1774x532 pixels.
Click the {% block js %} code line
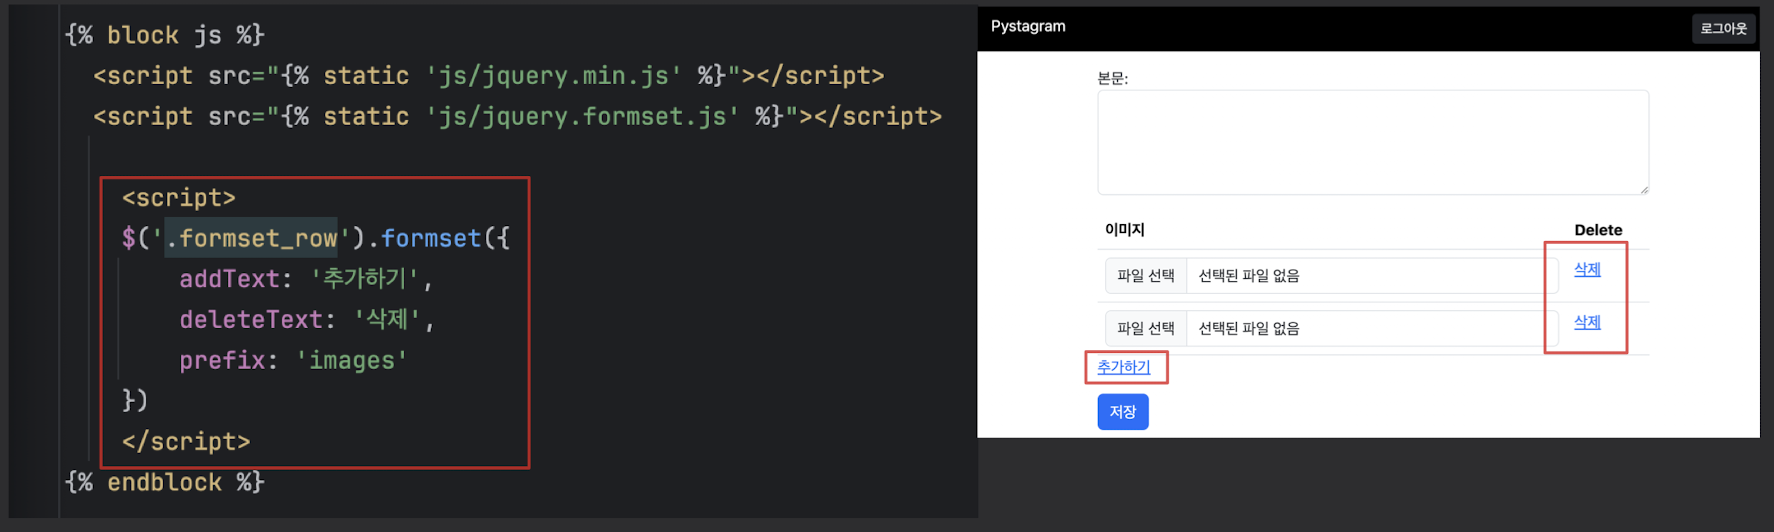(165, 35)
